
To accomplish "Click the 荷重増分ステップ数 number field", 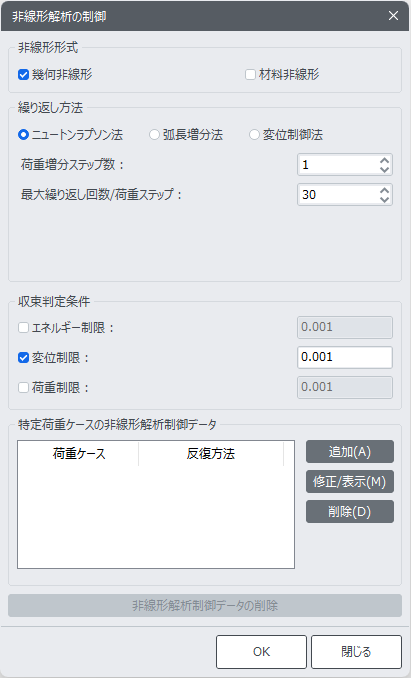I will 338,165.
